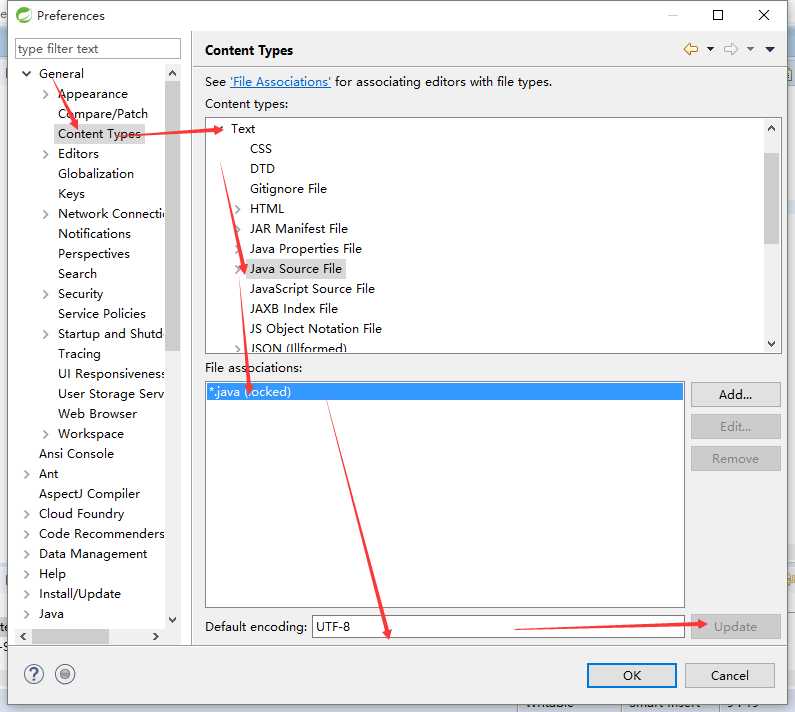
Task: Expand the JSON (Illformed) content type
Action: [237, 348]
